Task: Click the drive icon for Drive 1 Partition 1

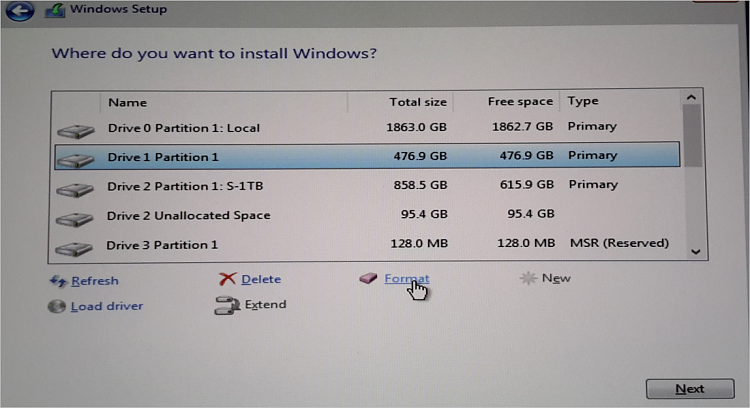Action: pos(75,160)
